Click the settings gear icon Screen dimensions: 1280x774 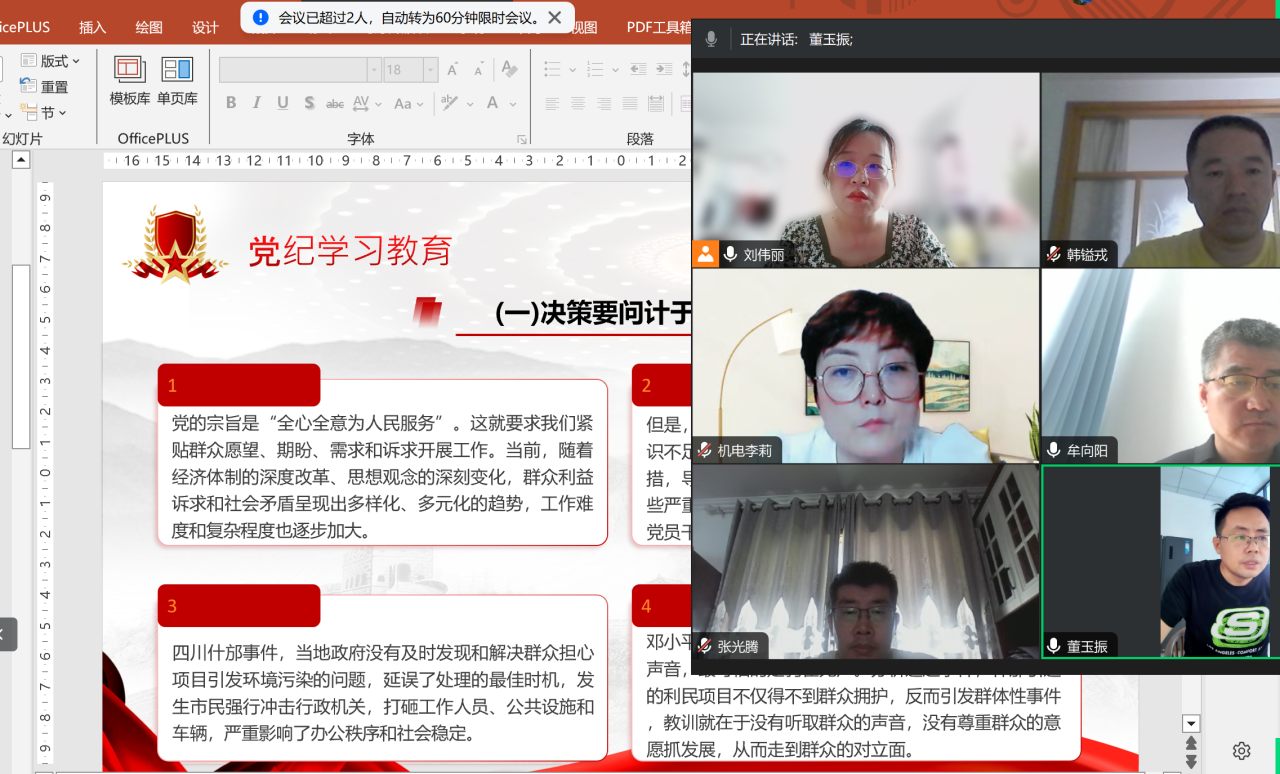click(x=1241, y=750)
